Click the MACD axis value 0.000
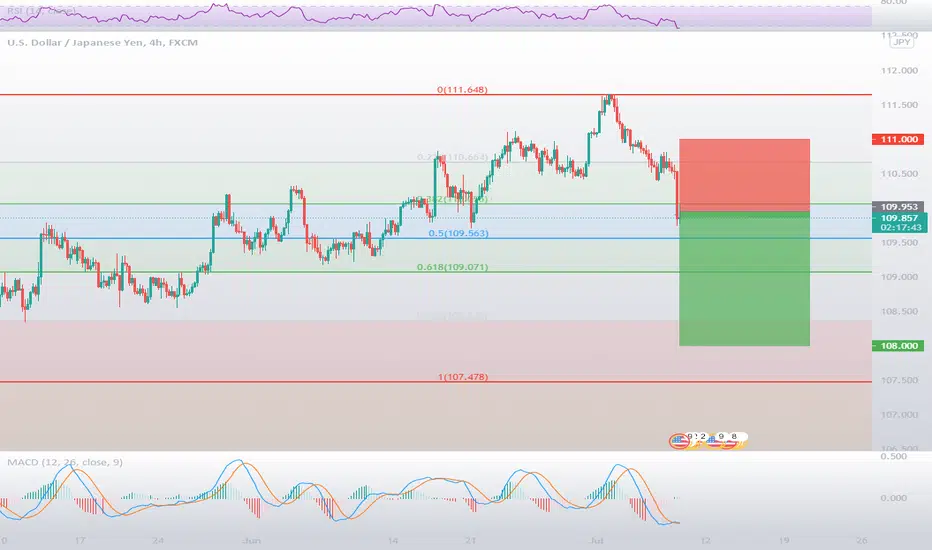Screen dimensions: 932x550 click(x=893, y=498)
